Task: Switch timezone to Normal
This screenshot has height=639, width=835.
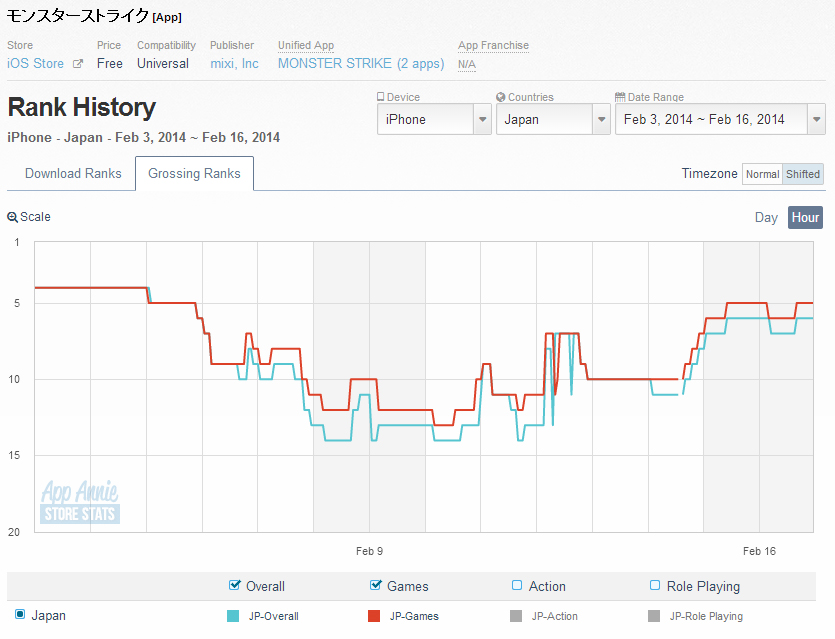Action: coord(762,174)
